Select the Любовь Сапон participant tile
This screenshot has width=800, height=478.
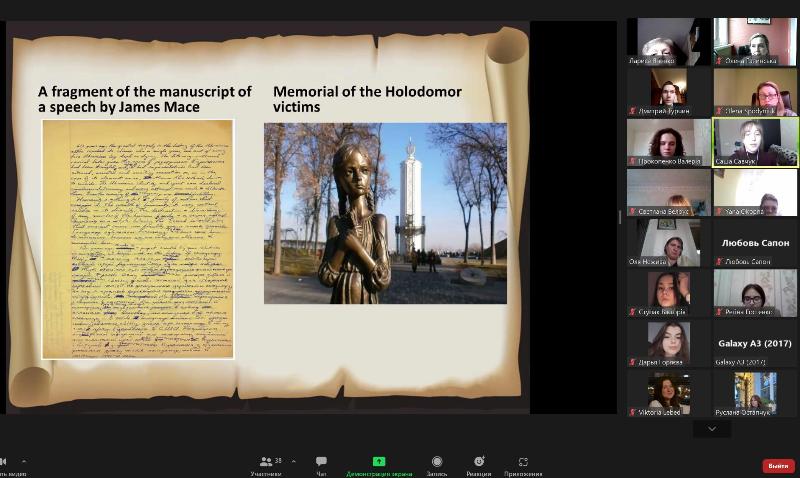[x=755, y=243]
